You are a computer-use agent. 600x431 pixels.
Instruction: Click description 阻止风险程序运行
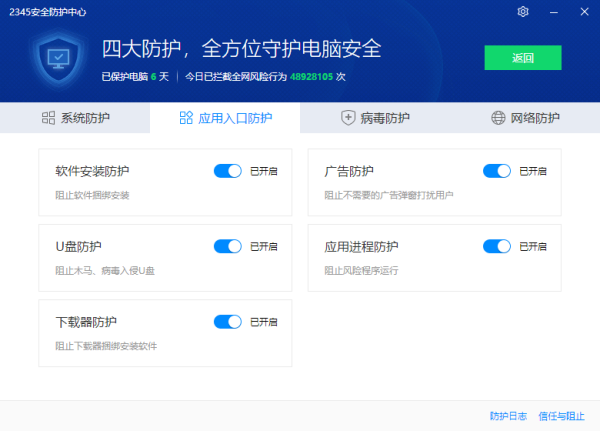tap(361, 271)
